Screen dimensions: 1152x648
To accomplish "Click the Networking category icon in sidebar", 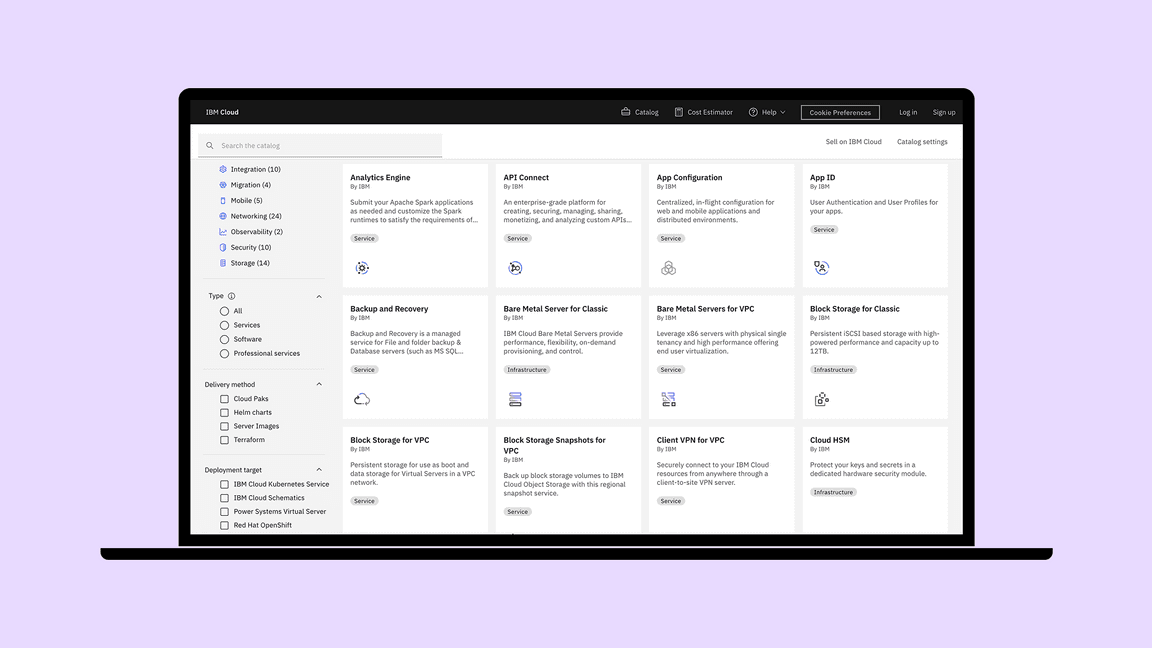I will click(x=222, y=216).
